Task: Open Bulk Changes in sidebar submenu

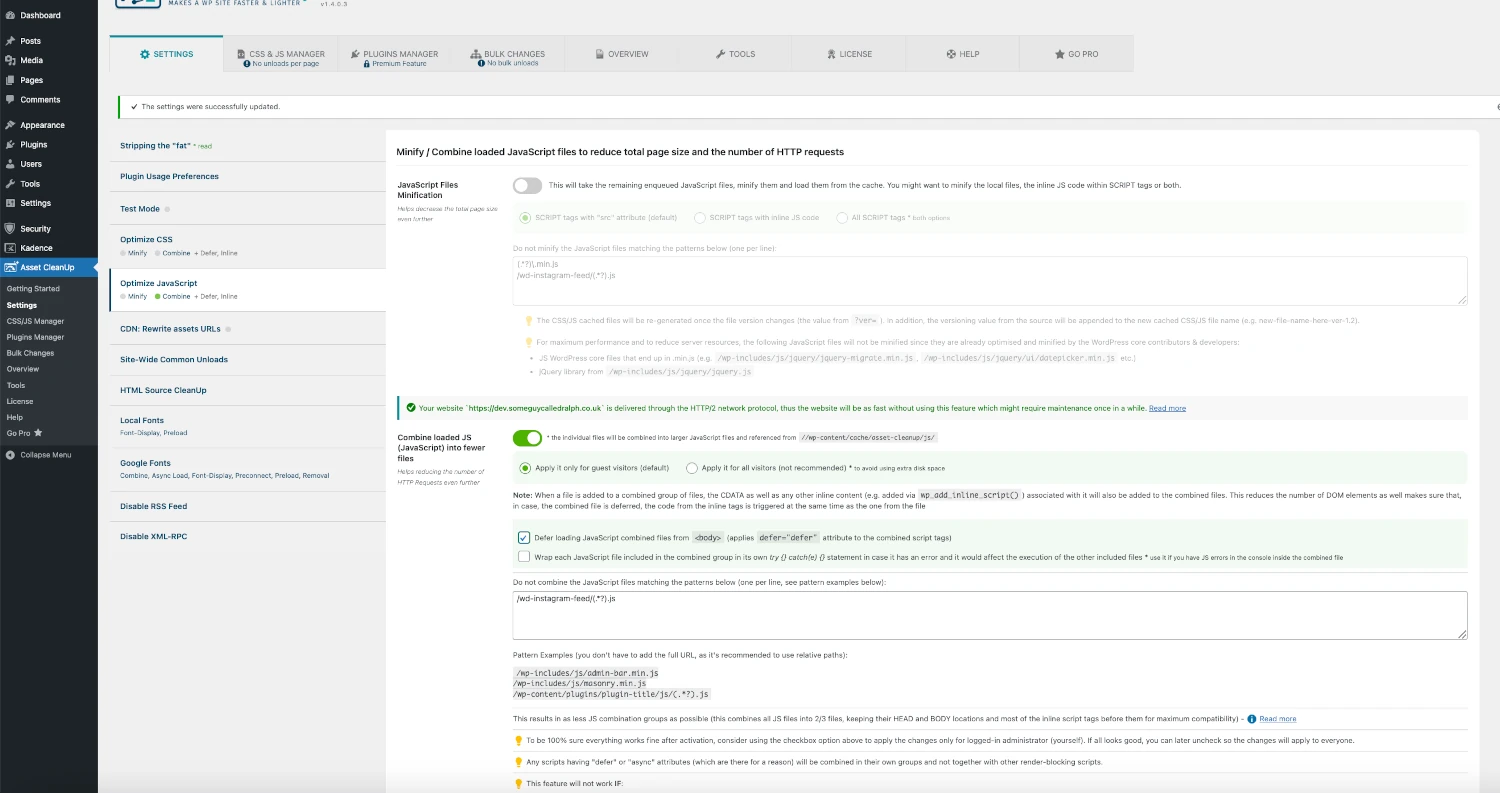Action: (x=30, y=353)
